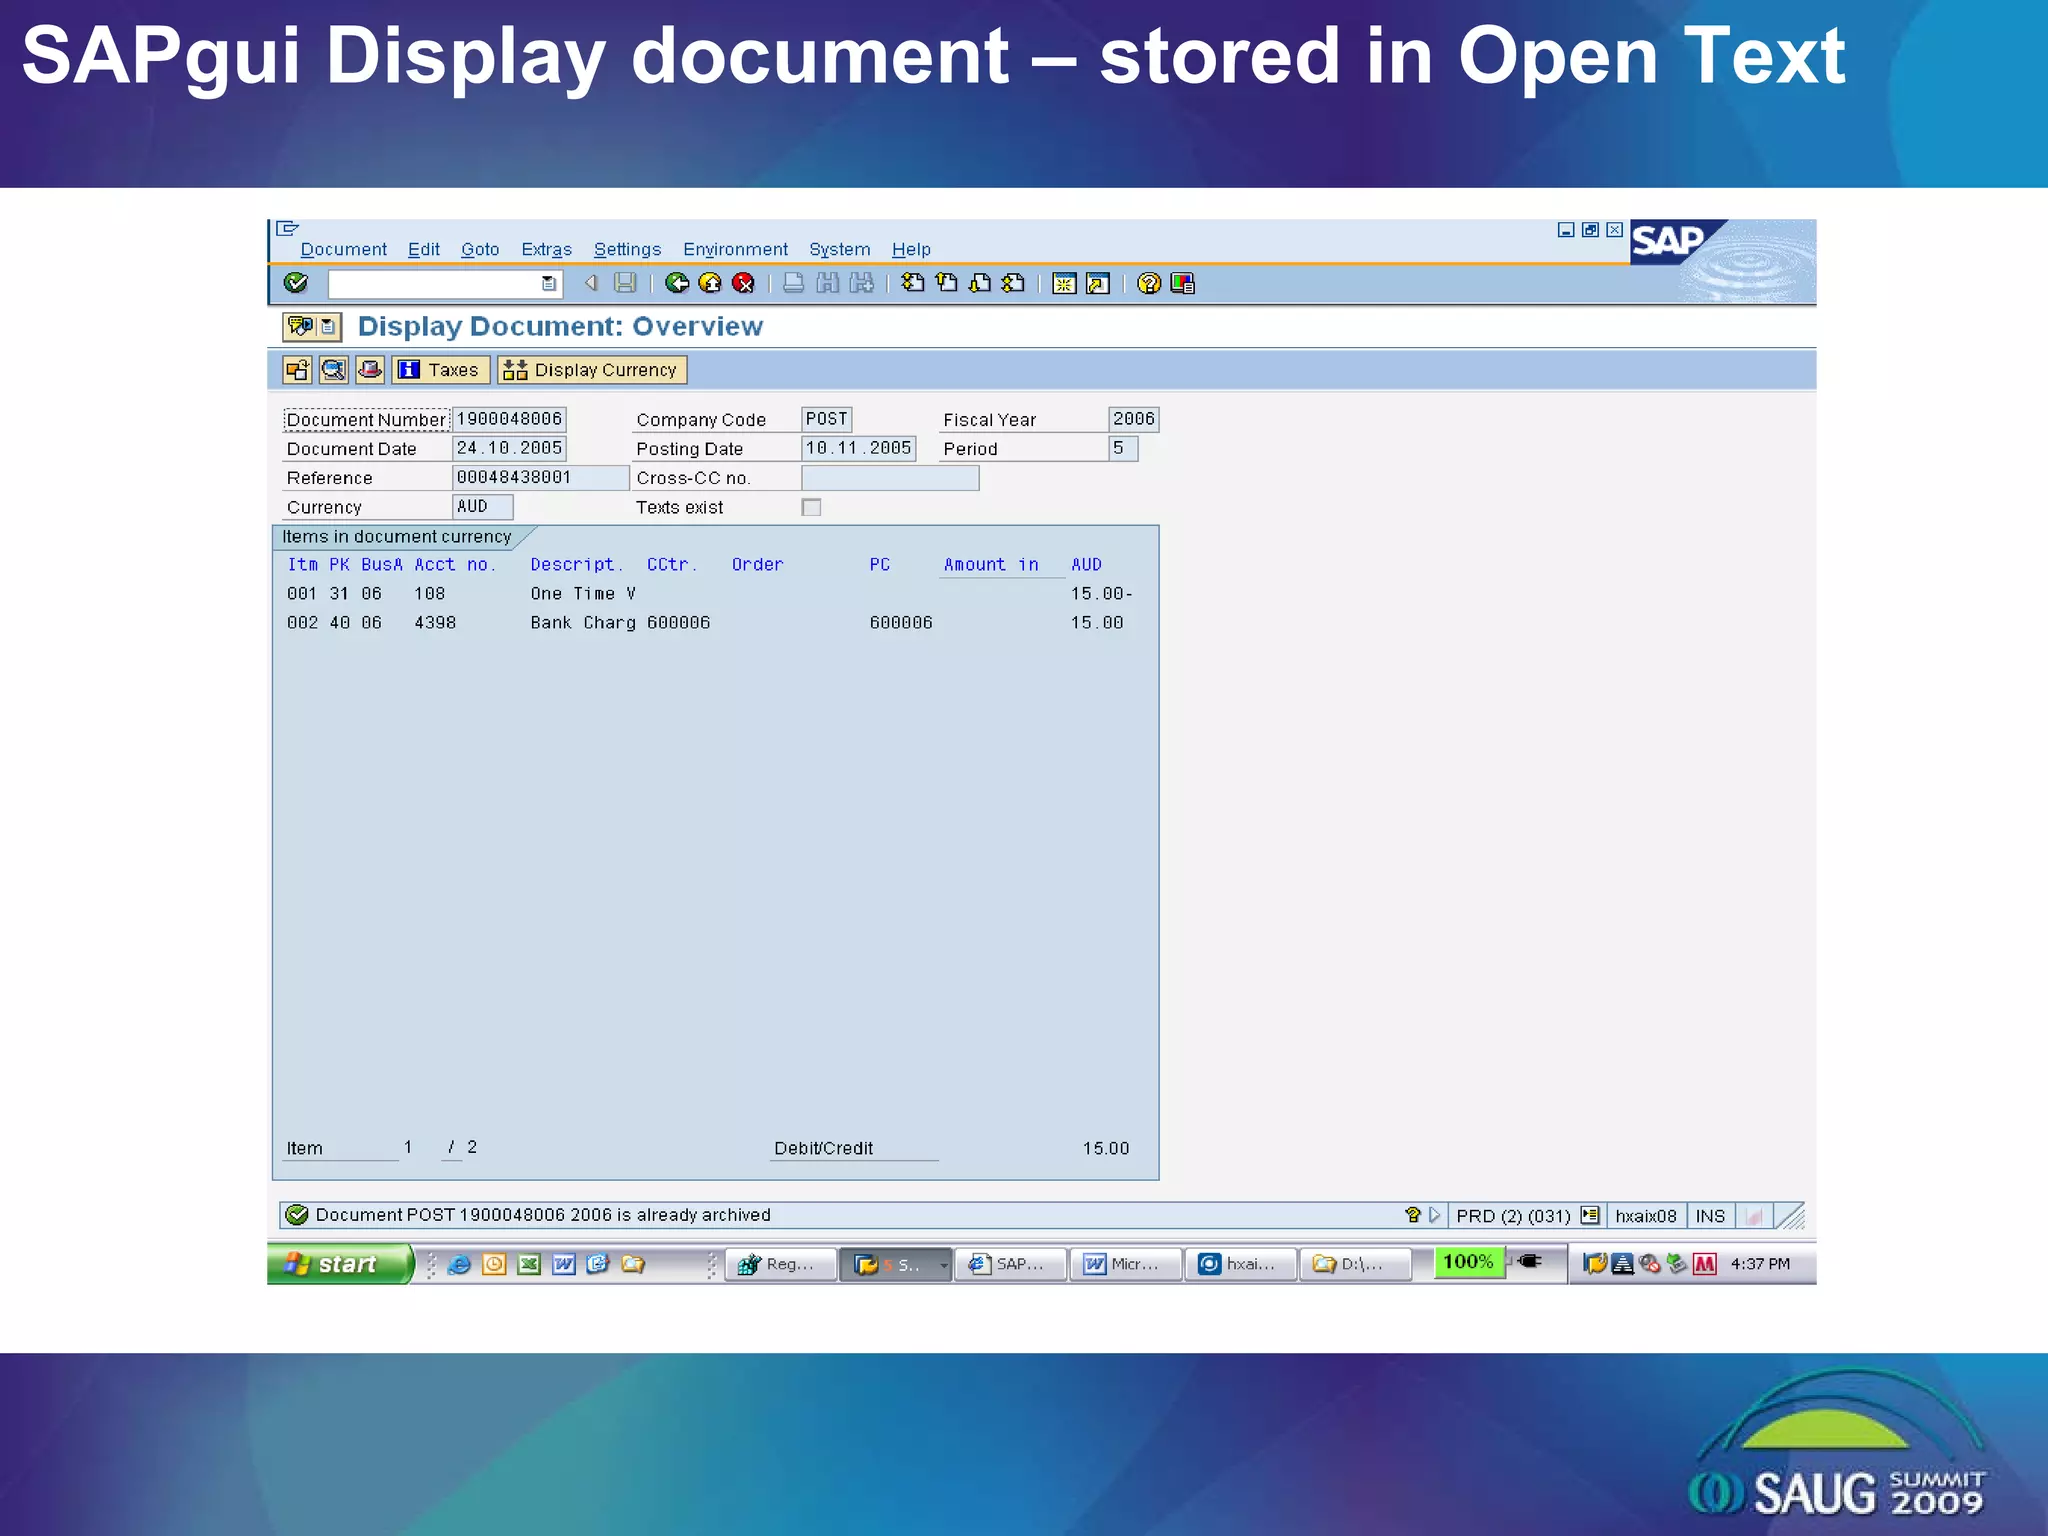Click the yellow Exit up-arrow icon

click(710, 283)
